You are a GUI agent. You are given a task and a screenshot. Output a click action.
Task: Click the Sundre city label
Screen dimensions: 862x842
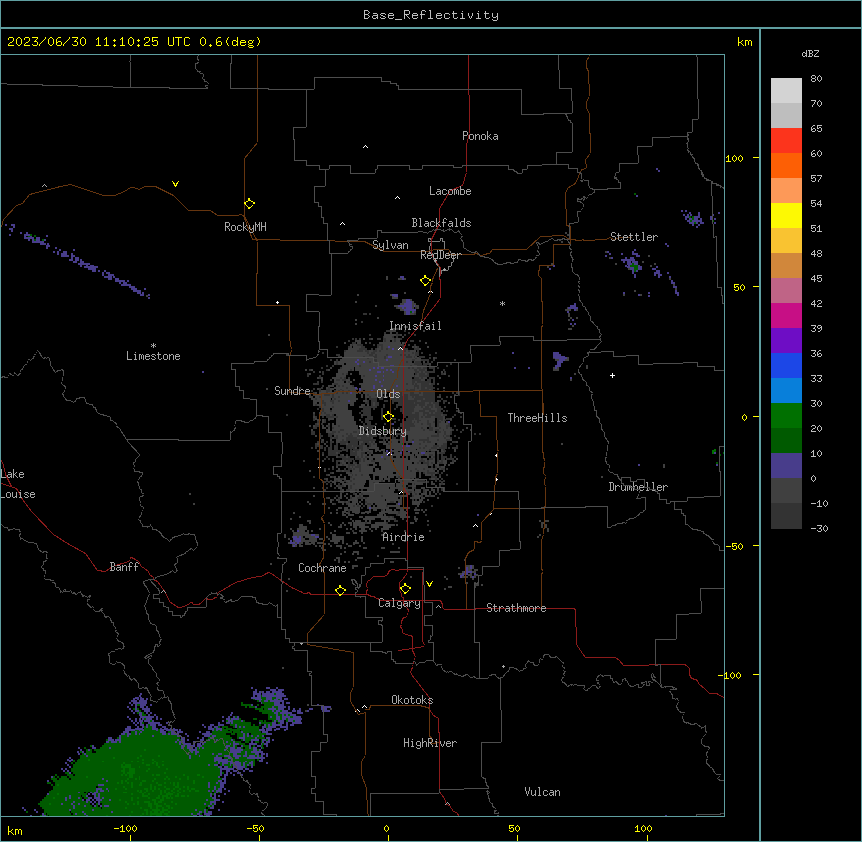click(x=292, y=391)
